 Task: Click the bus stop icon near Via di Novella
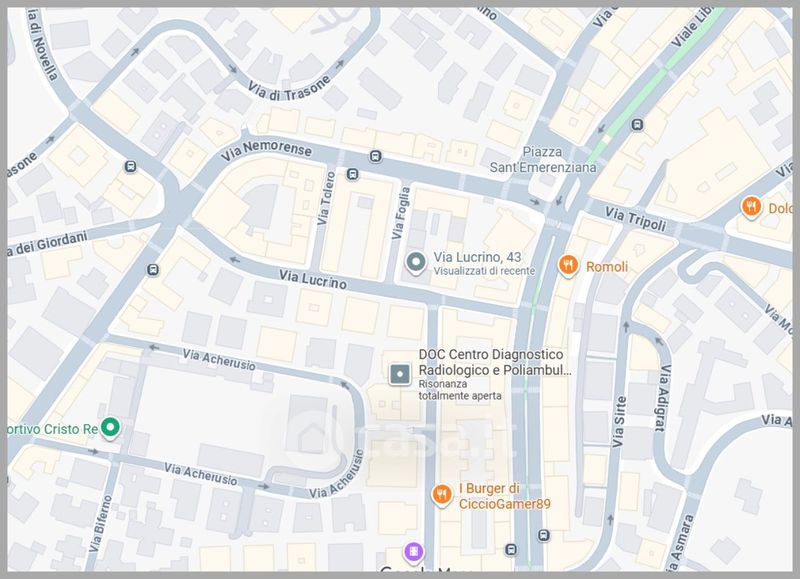coord(129,167)
